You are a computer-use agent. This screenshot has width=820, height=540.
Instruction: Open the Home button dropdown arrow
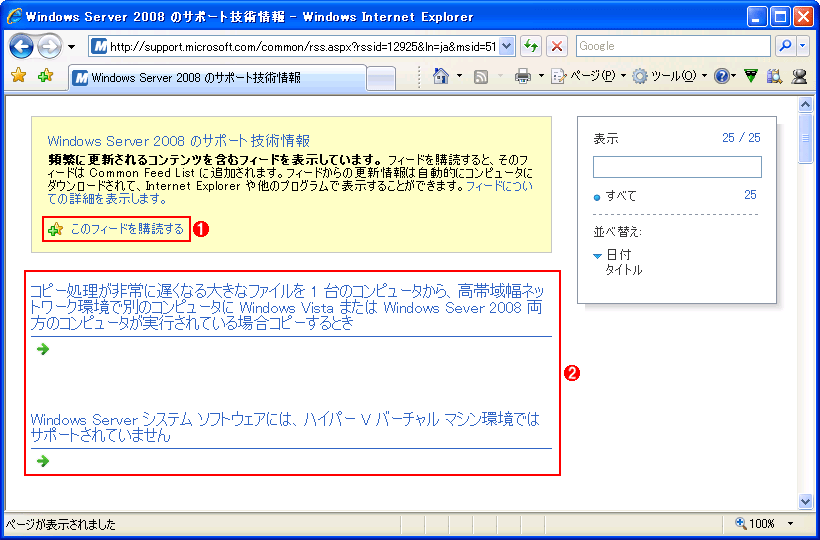point(459,76)
